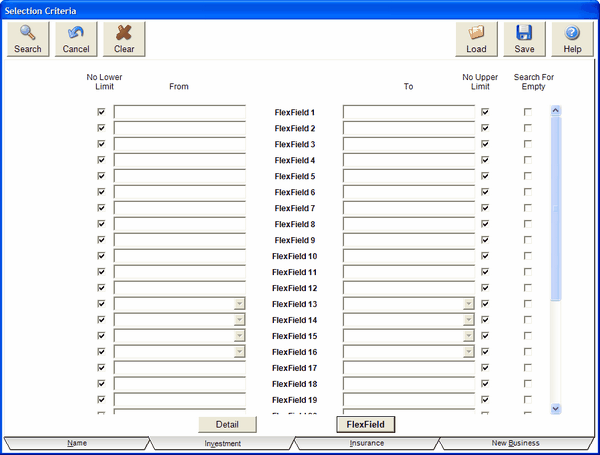Expand the To dropdown for FlexField 14

click(x=468, y=320)
